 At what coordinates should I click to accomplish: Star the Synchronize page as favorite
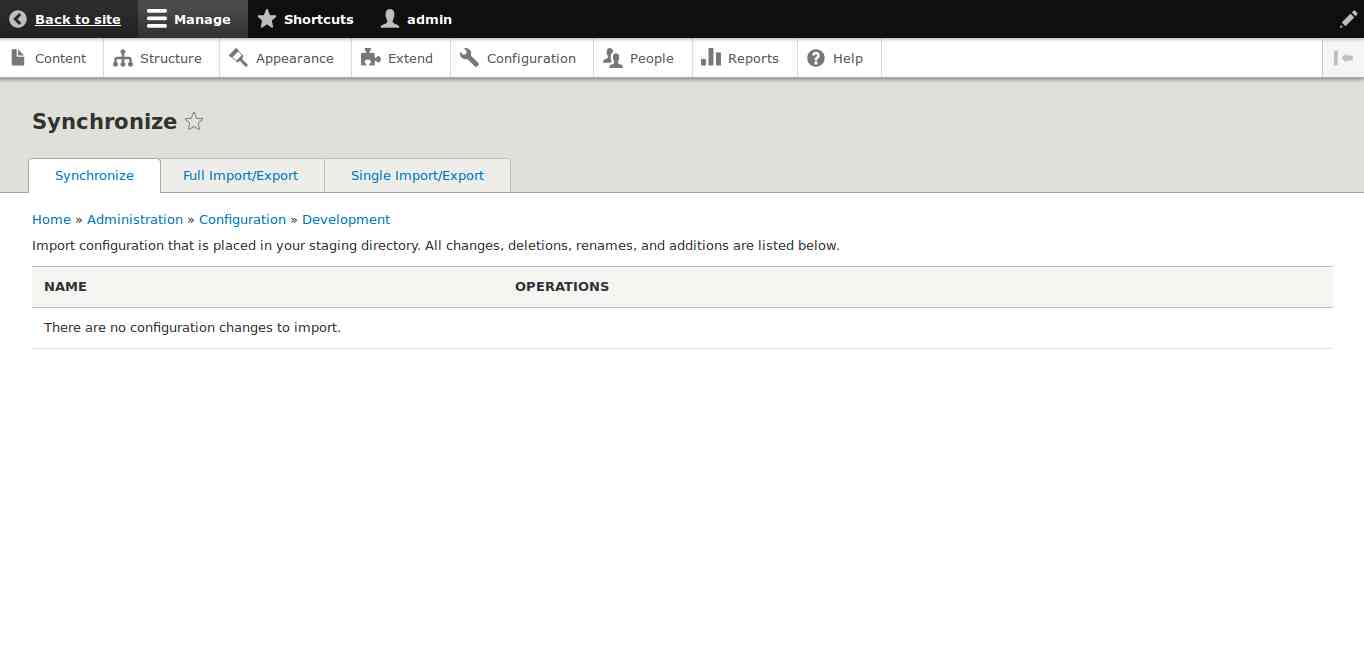click(194, 121)
